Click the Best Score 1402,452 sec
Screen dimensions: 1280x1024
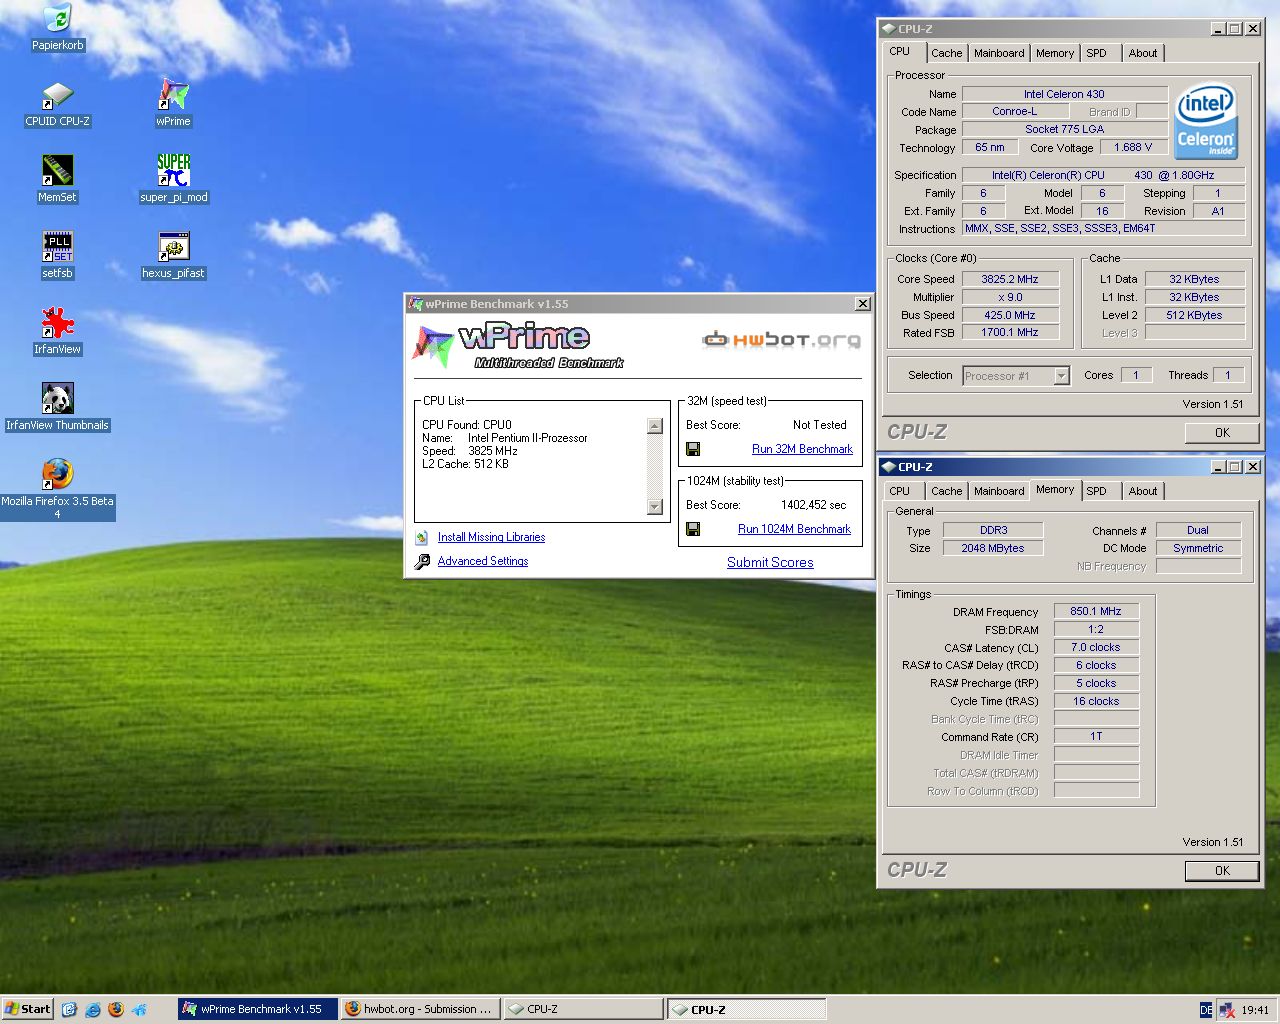point(813,505)
